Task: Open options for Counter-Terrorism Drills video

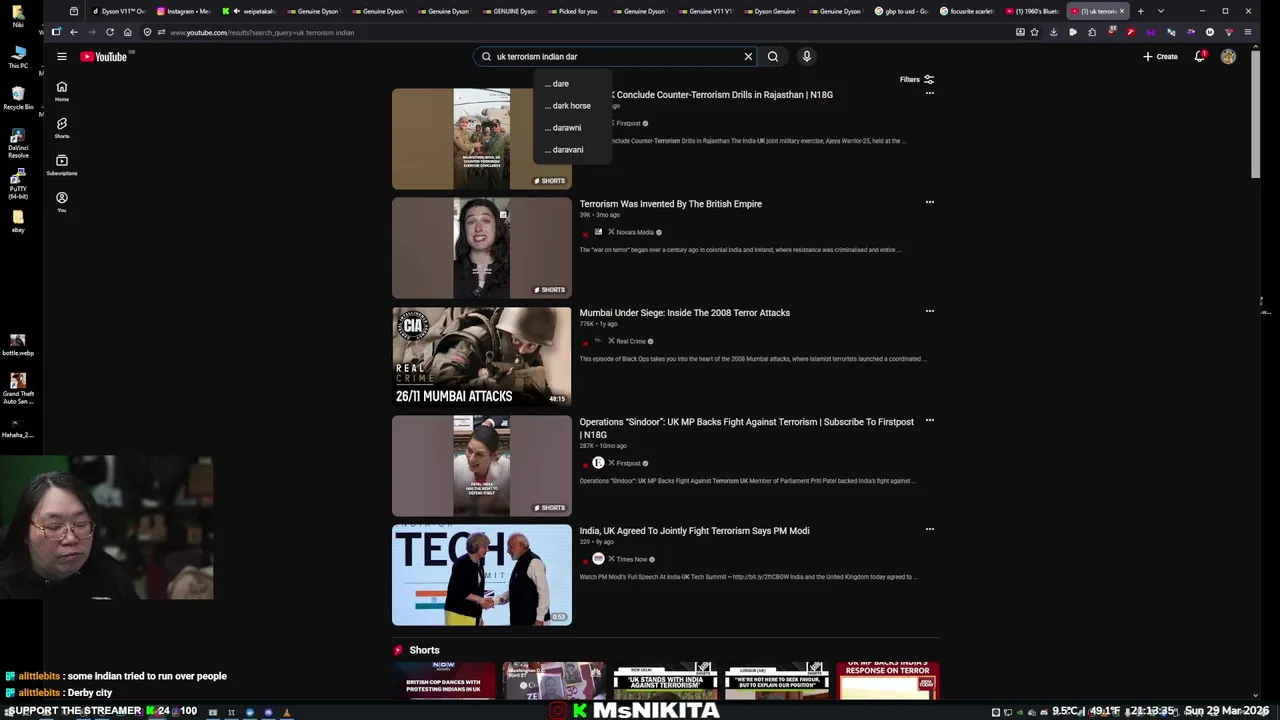Action: click(x=930, y=93)
